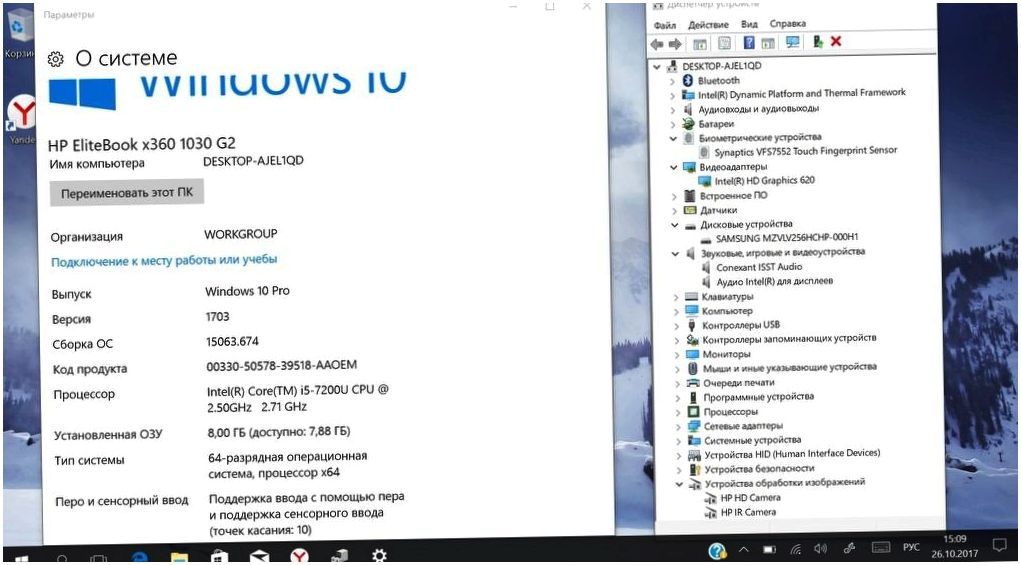
Task: Expand Intel(R) Dynamic Platform and Thermal Framework
Action: click(x=673, y=96)
